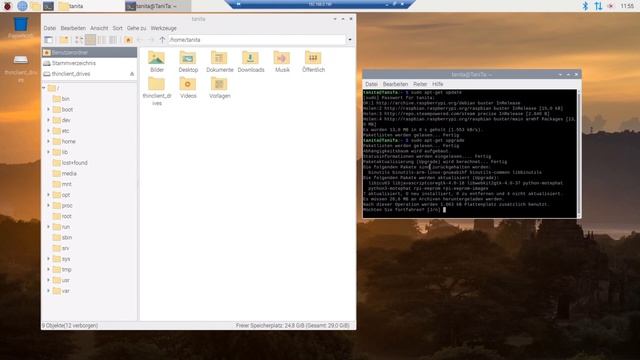Open the Datei menu in the terminal window
The width and height of the screenshot is (640, 360).
pyautogui.click(x=371, y=84)
